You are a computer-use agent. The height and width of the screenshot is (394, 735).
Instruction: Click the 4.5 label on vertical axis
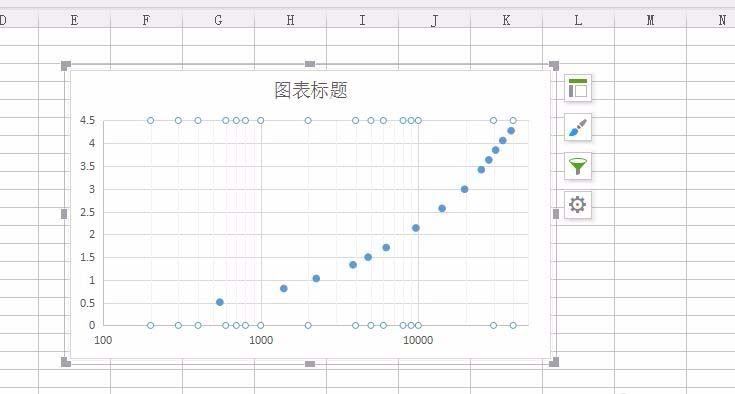pyautogui.click(x=87, y=120)
